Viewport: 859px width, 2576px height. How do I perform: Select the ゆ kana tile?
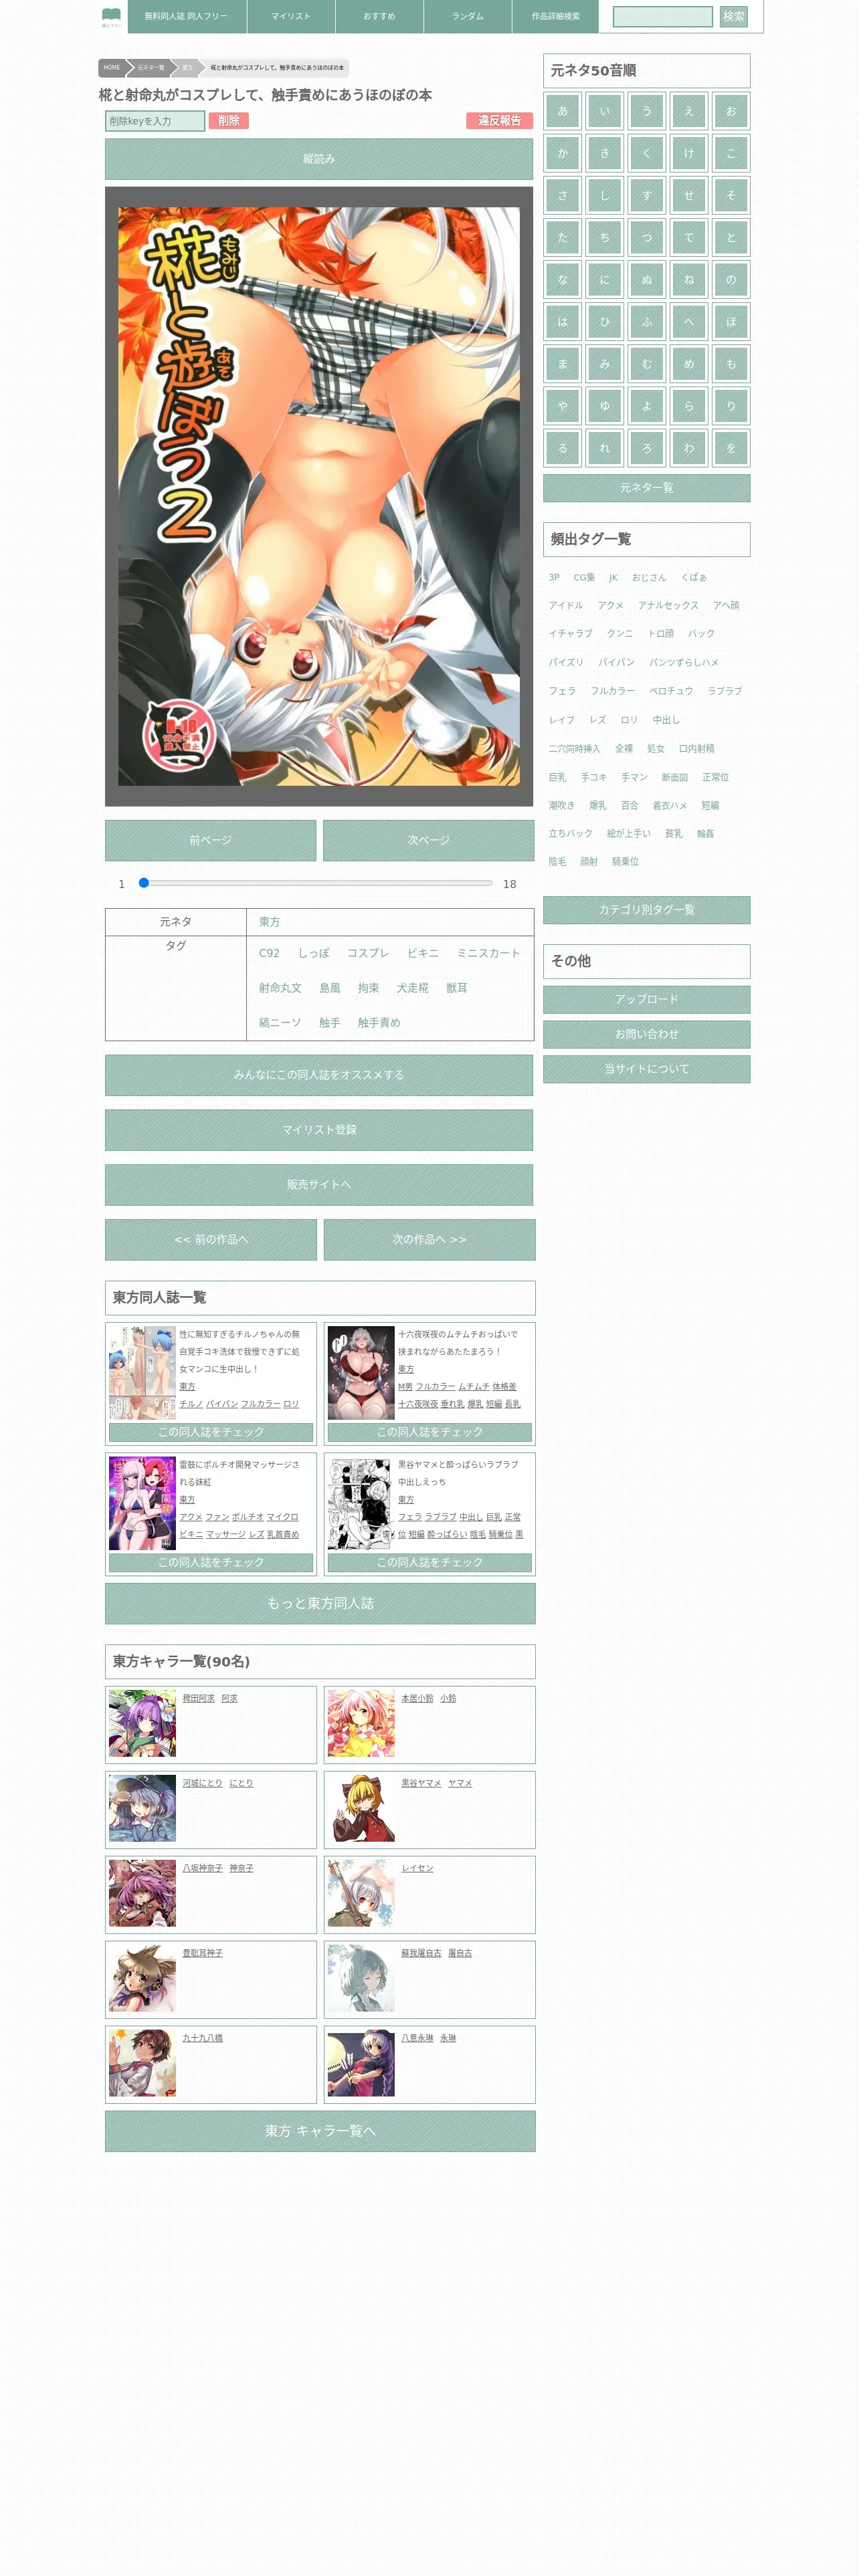[604, 406]
